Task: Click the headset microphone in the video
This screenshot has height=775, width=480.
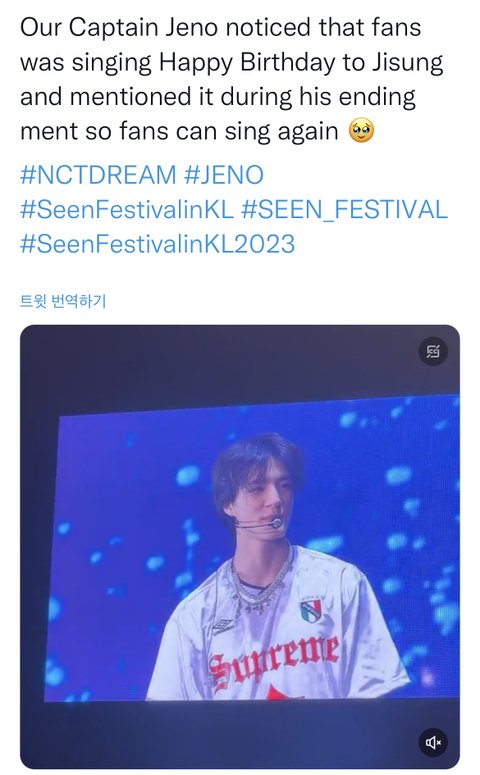Action: 276,523
